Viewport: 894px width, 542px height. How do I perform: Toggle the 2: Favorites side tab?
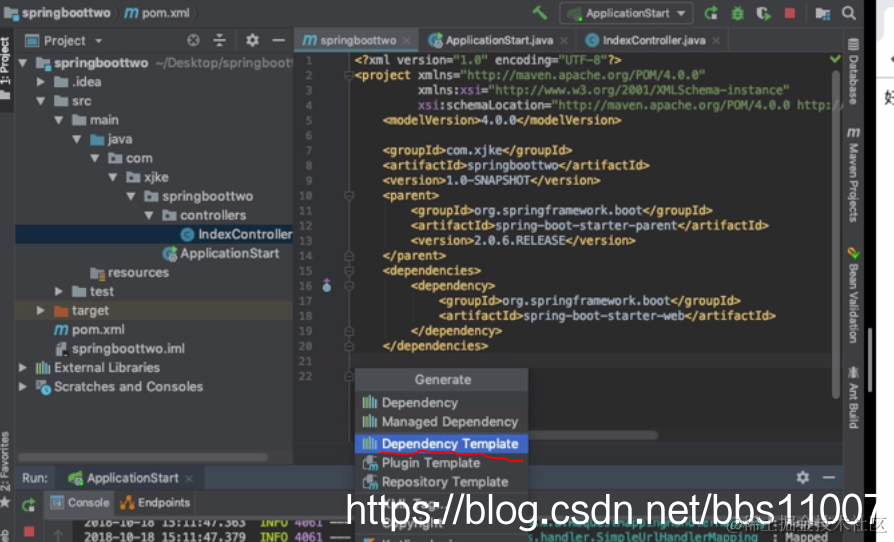pos(5,468)
